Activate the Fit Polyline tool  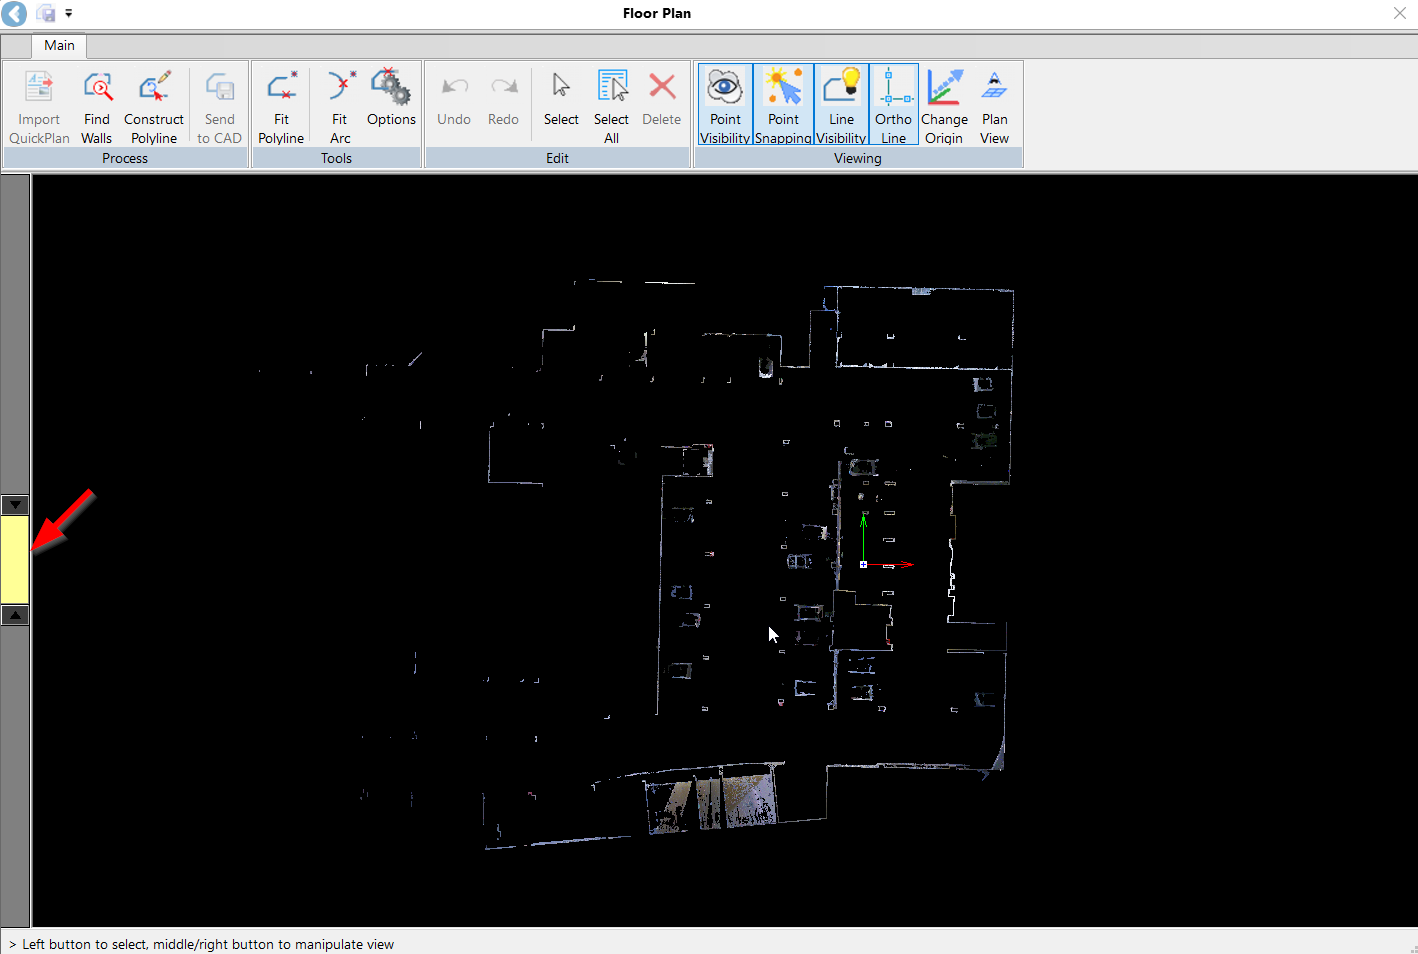click(281, 106)
